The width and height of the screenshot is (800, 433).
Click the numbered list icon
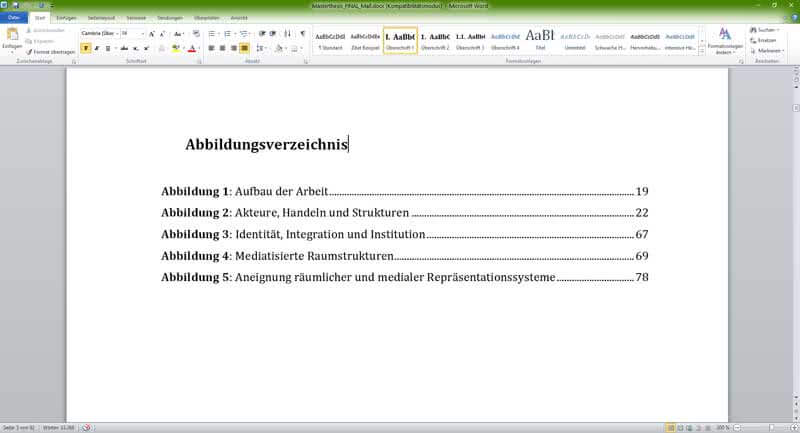point(227,34)
